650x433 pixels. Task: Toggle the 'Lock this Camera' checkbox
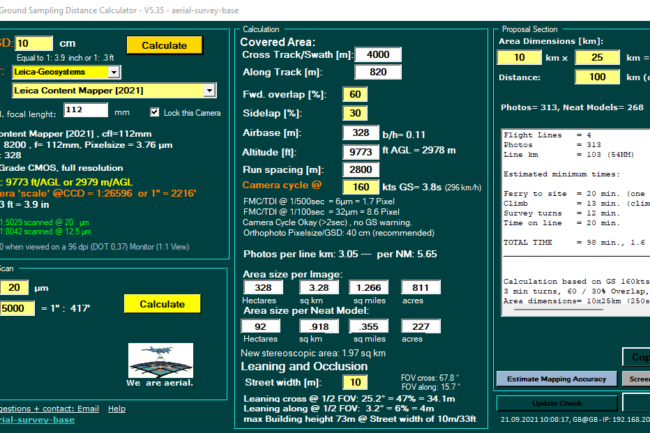tap(155, 112)
